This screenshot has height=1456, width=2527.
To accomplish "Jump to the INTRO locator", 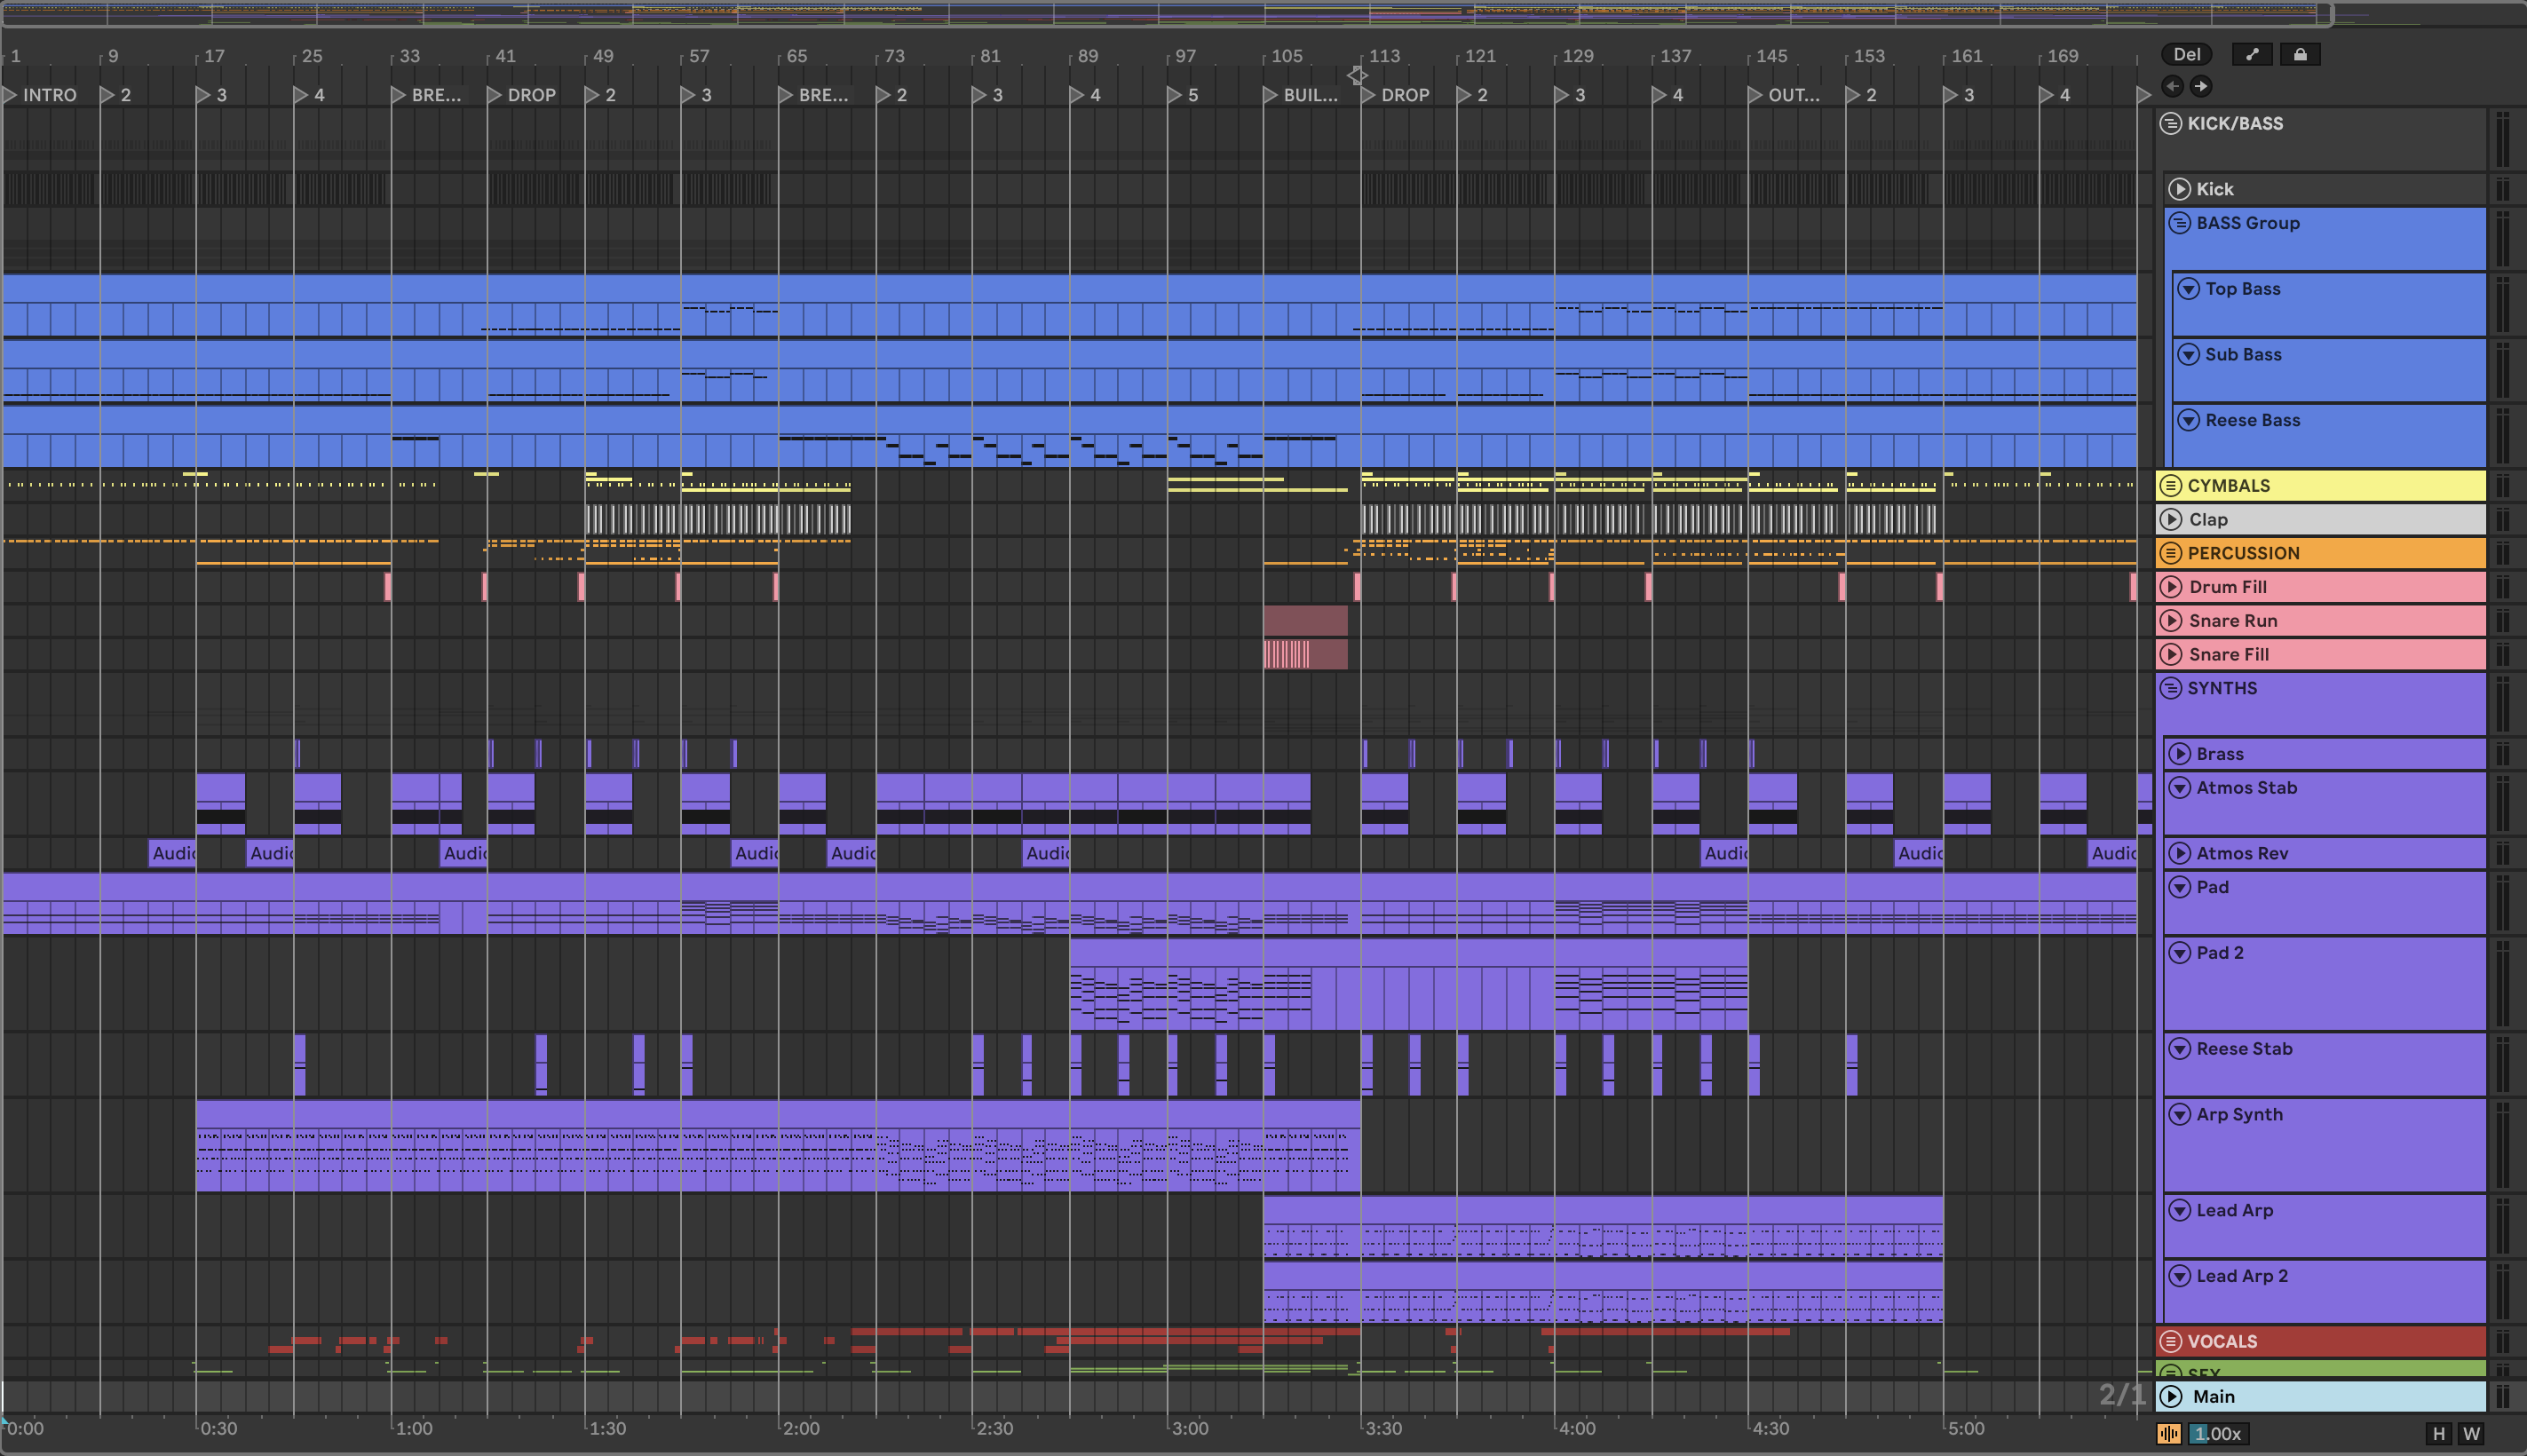I will 11,95.
